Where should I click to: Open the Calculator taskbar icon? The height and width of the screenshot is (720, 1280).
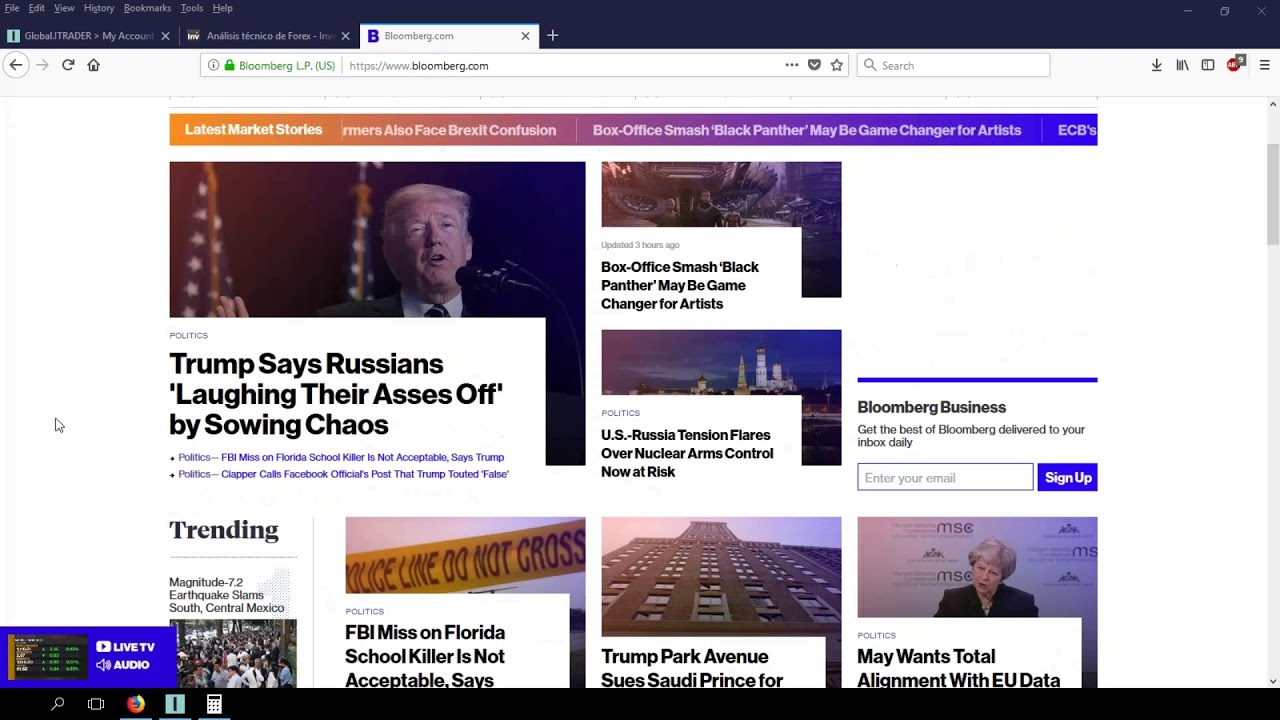click(x=214, y=704)
